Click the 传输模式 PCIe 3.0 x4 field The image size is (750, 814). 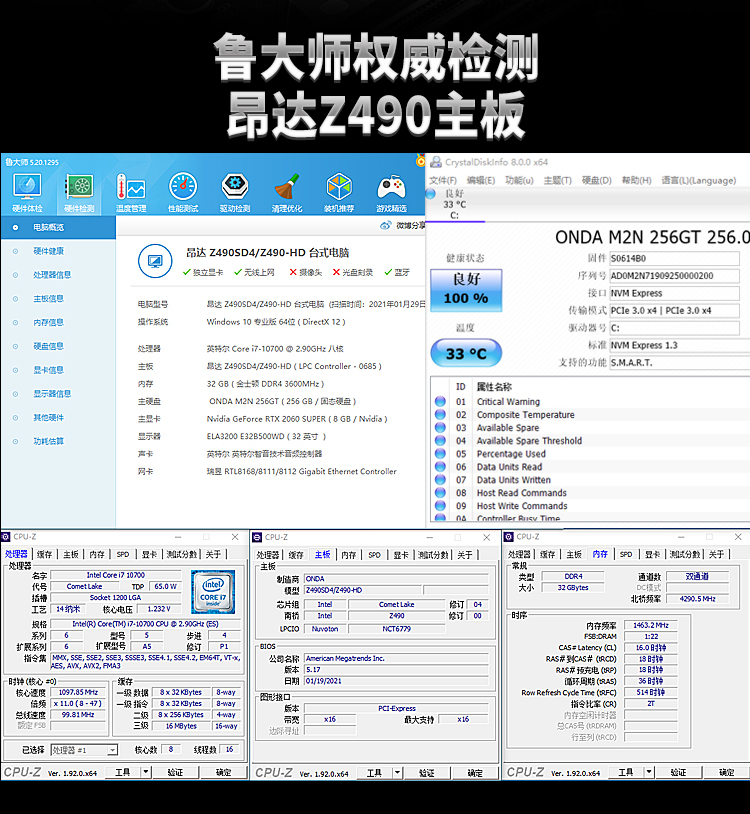(x=674, y=310)
